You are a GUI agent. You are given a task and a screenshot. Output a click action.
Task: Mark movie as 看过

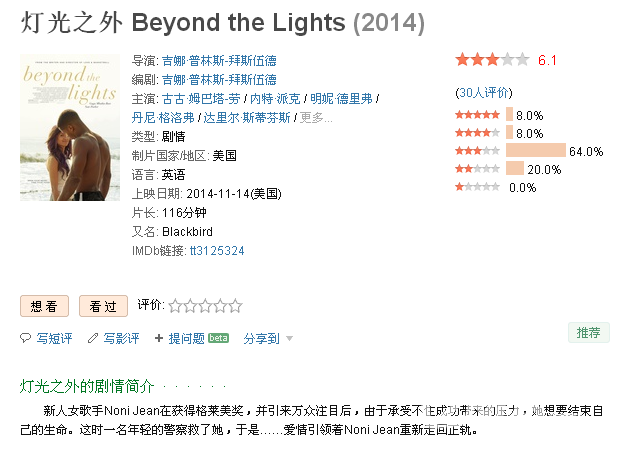(x=103, y=306)
